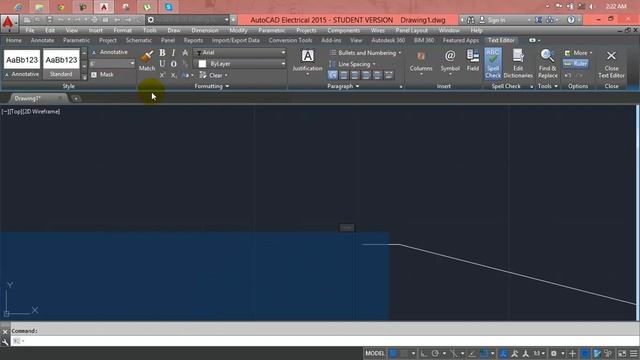Toggle grid display in status bar

[393, 353]
